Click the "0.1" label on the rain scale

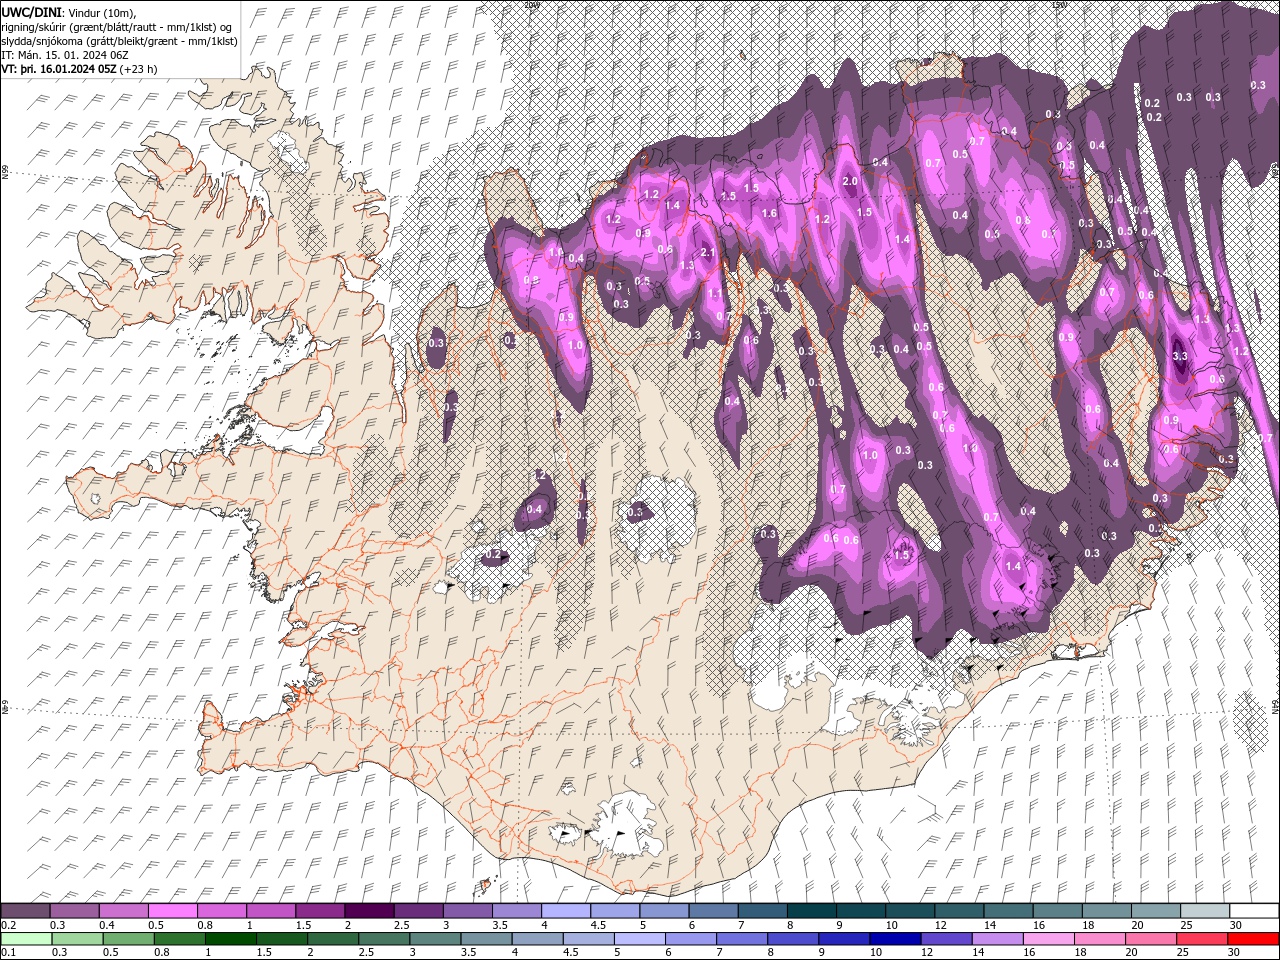8,953
